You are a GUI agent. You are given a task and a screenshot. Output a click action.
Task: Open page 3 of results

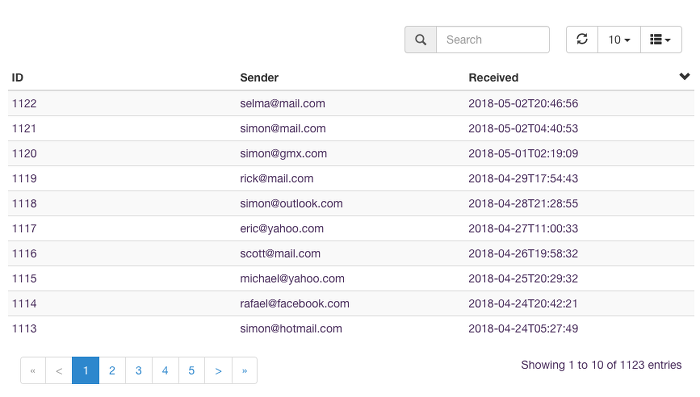(x=138, y=370)
